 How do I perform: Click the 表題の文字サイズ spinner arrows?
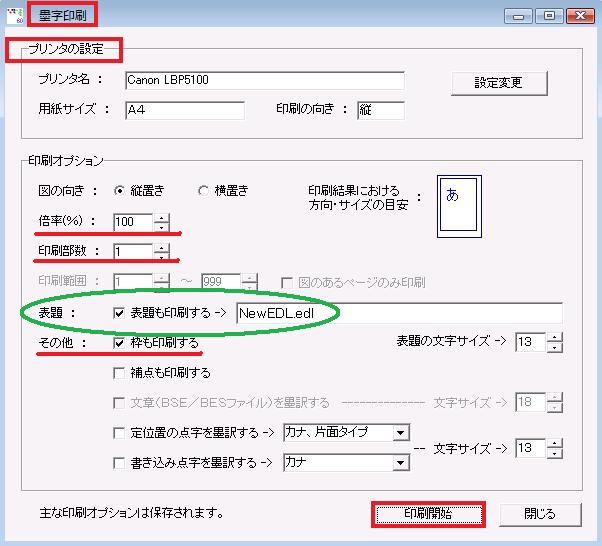tap(555, 343)
